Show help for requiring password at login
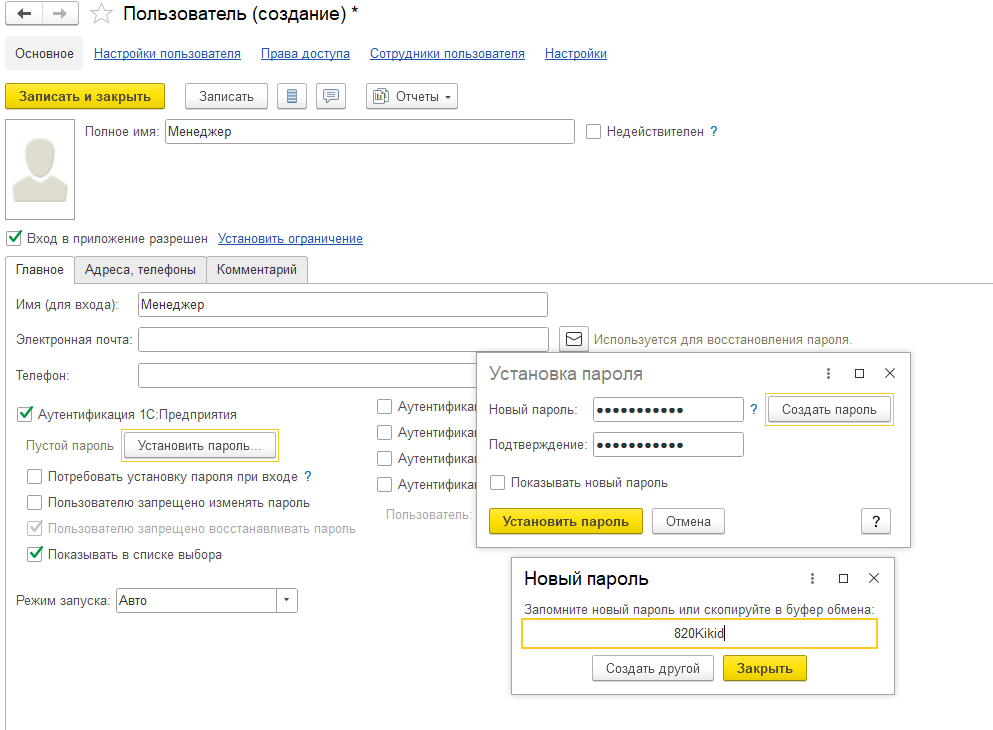The image size is (993, 730). tap(308, 476)
